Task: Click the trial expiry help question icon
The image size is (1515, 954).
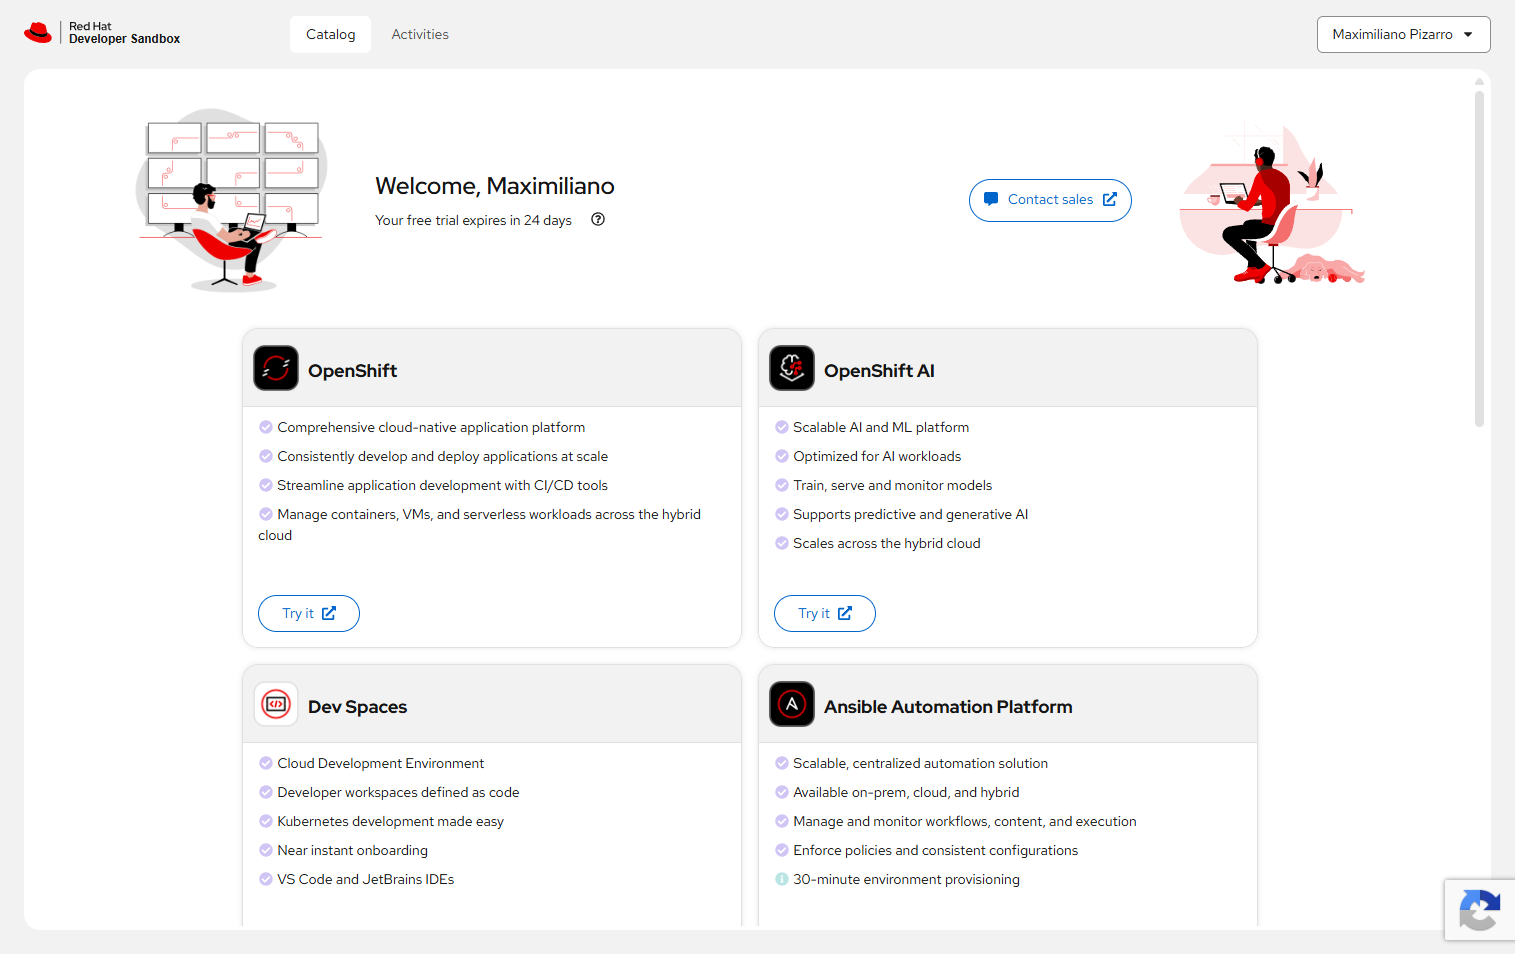Action: pos(598,220)
